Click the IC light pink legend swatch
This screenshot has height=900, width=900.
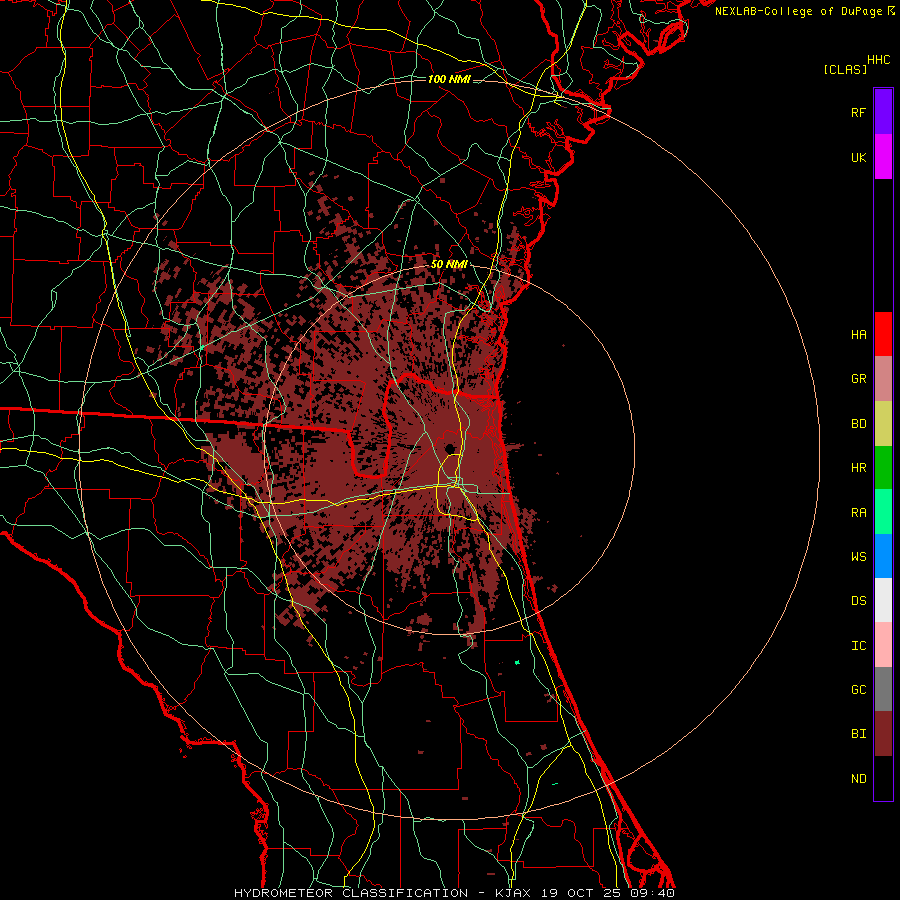(x=883, y=645)
